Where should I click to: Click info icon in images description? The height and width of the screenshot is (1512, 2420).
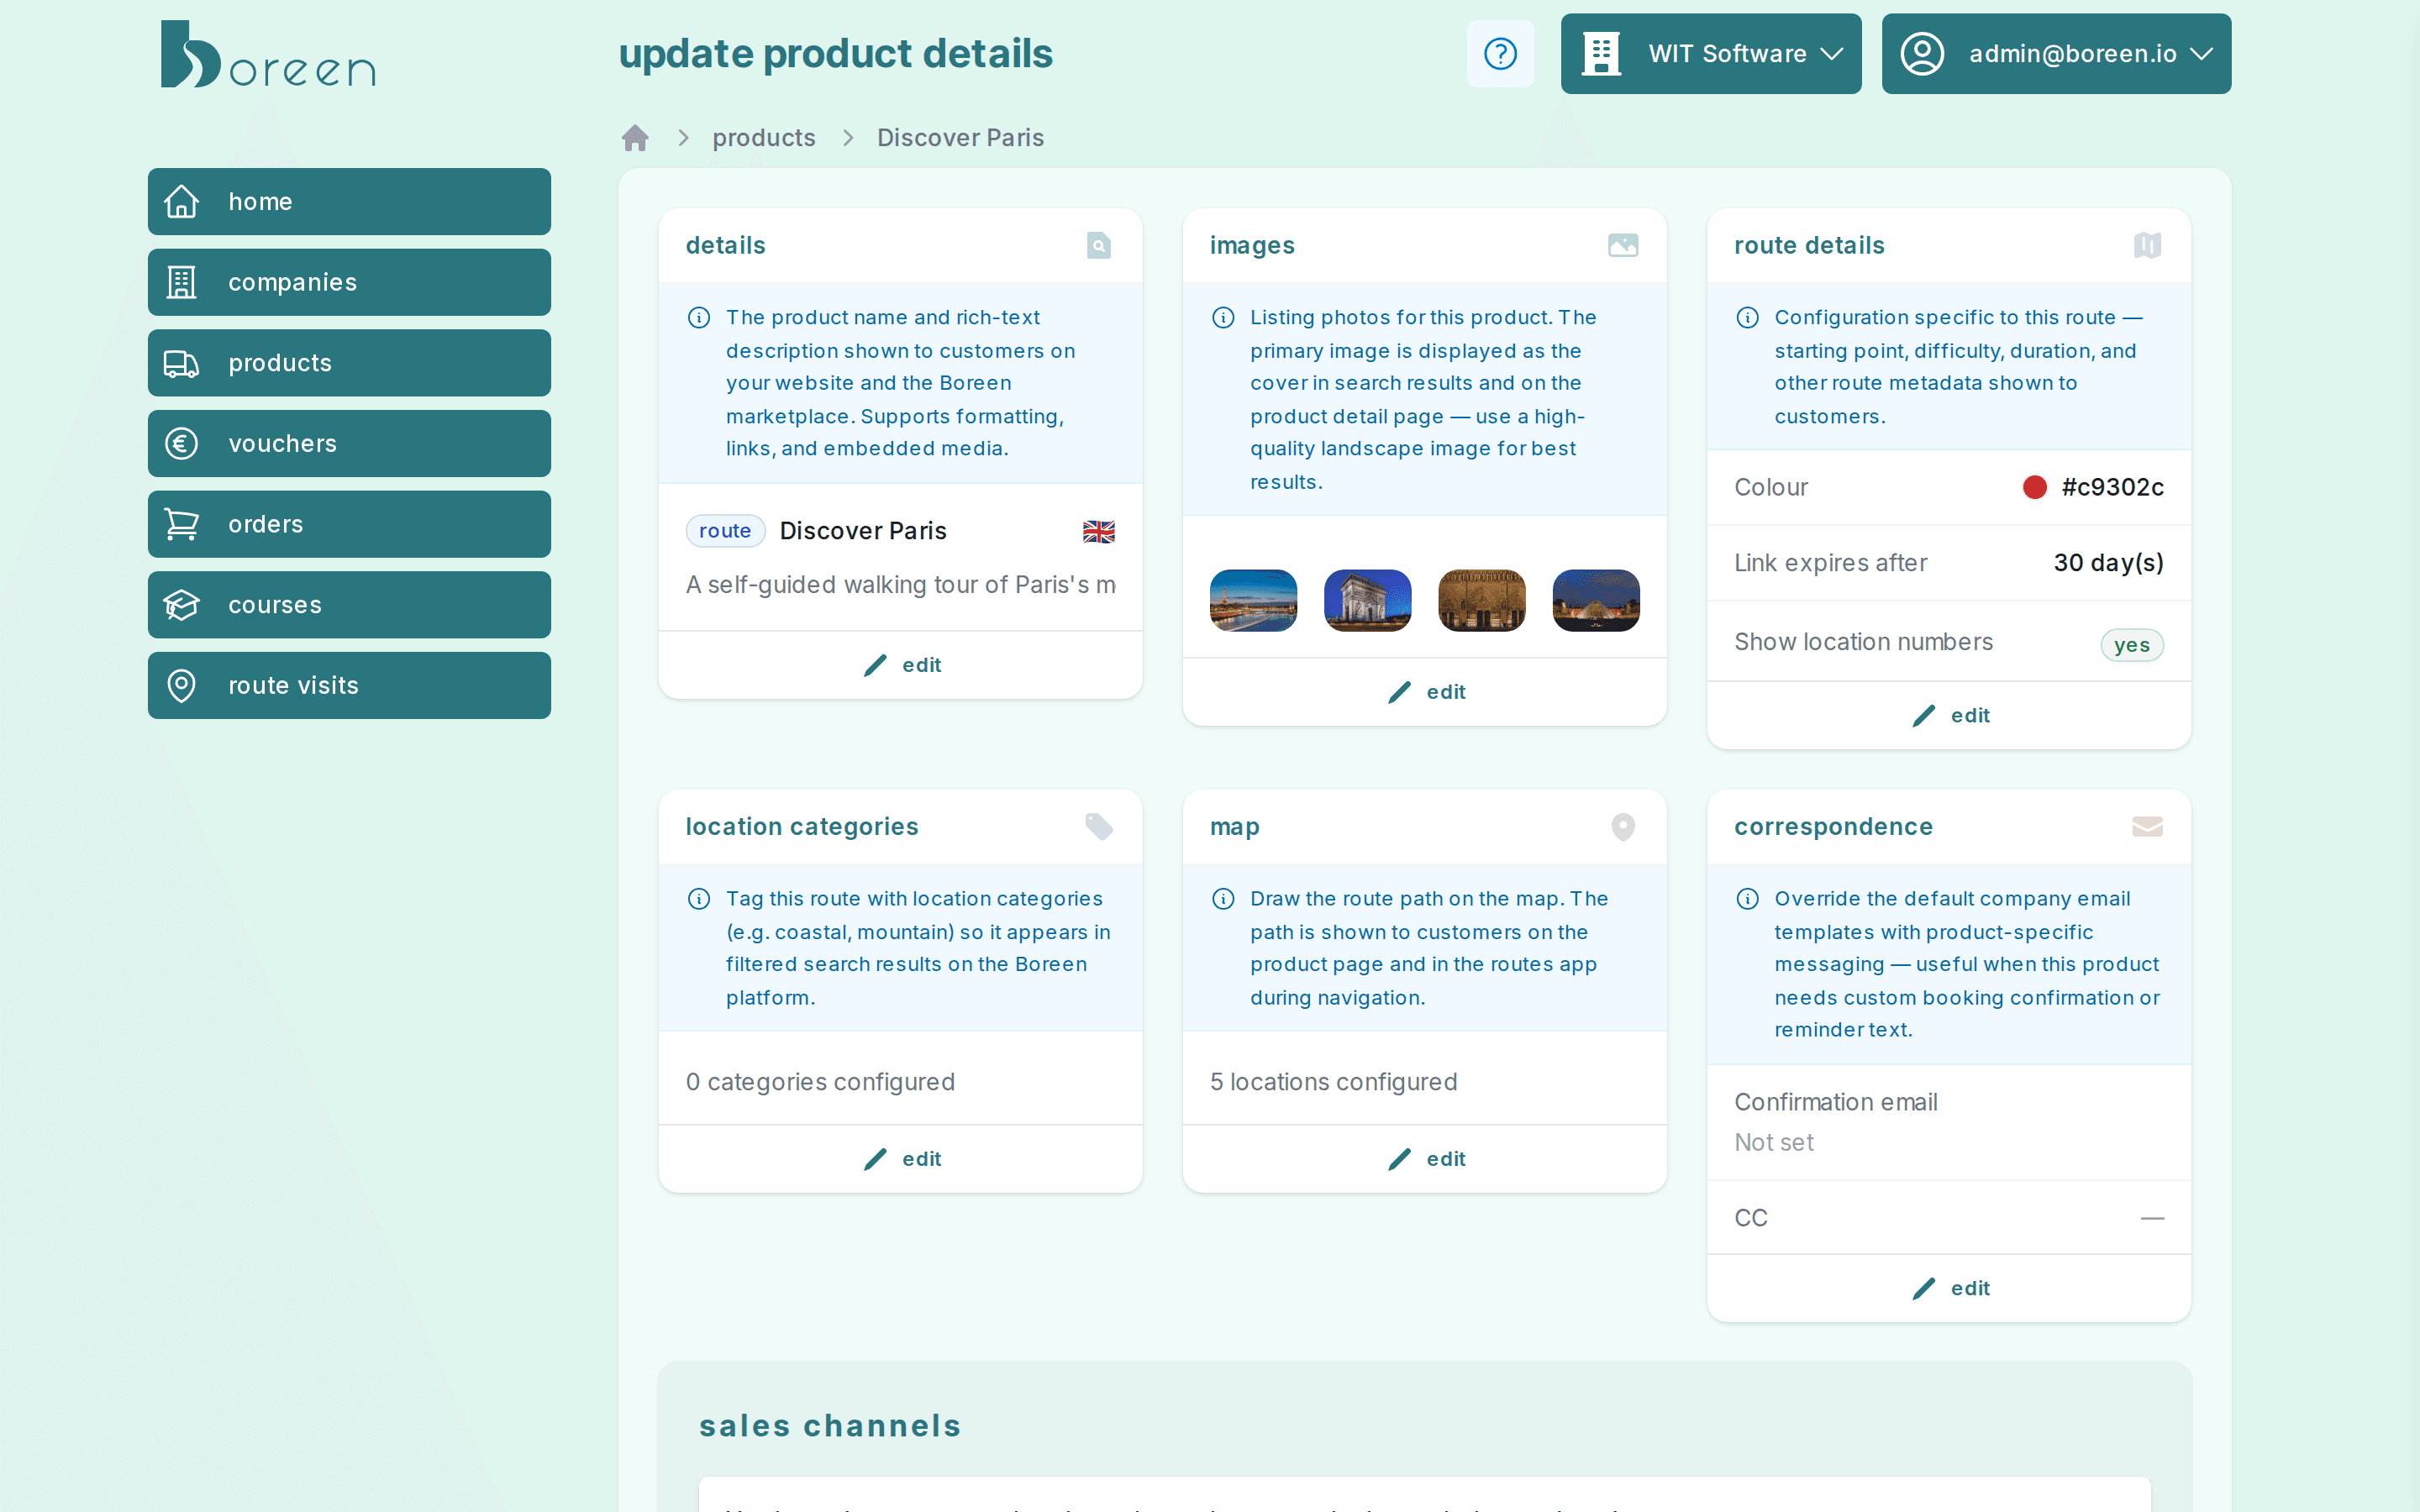point(1223,318)
